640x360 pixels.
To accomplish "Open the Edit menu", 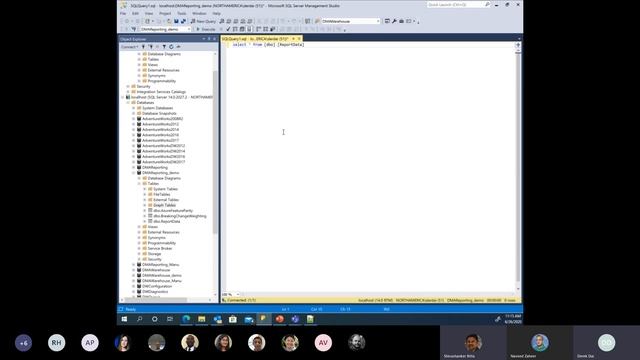I will click(135, 13).
